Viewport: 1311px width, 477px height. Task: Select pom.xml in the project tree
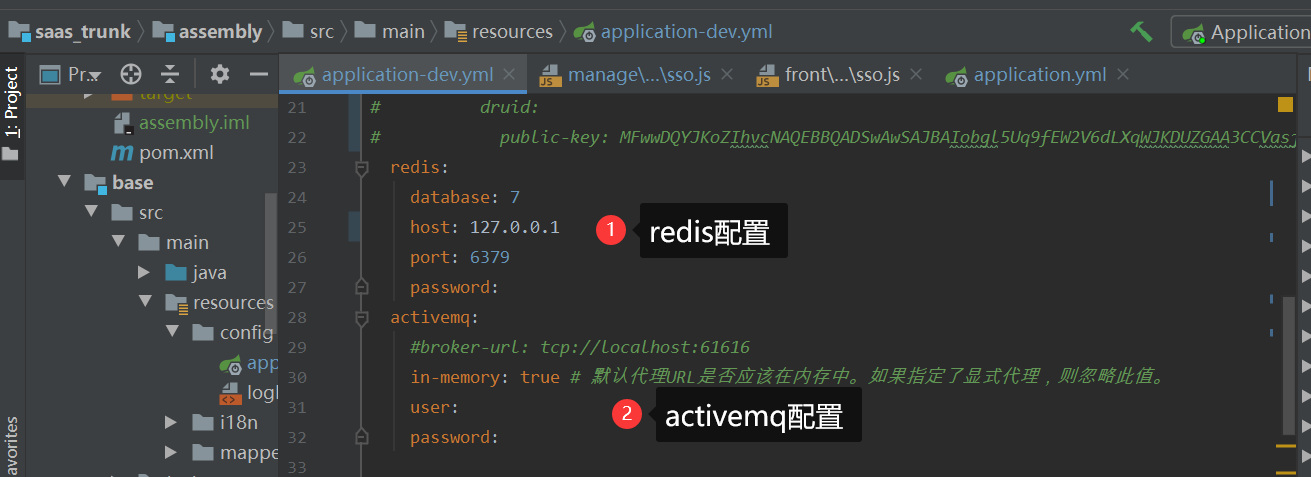pos(176,153)
